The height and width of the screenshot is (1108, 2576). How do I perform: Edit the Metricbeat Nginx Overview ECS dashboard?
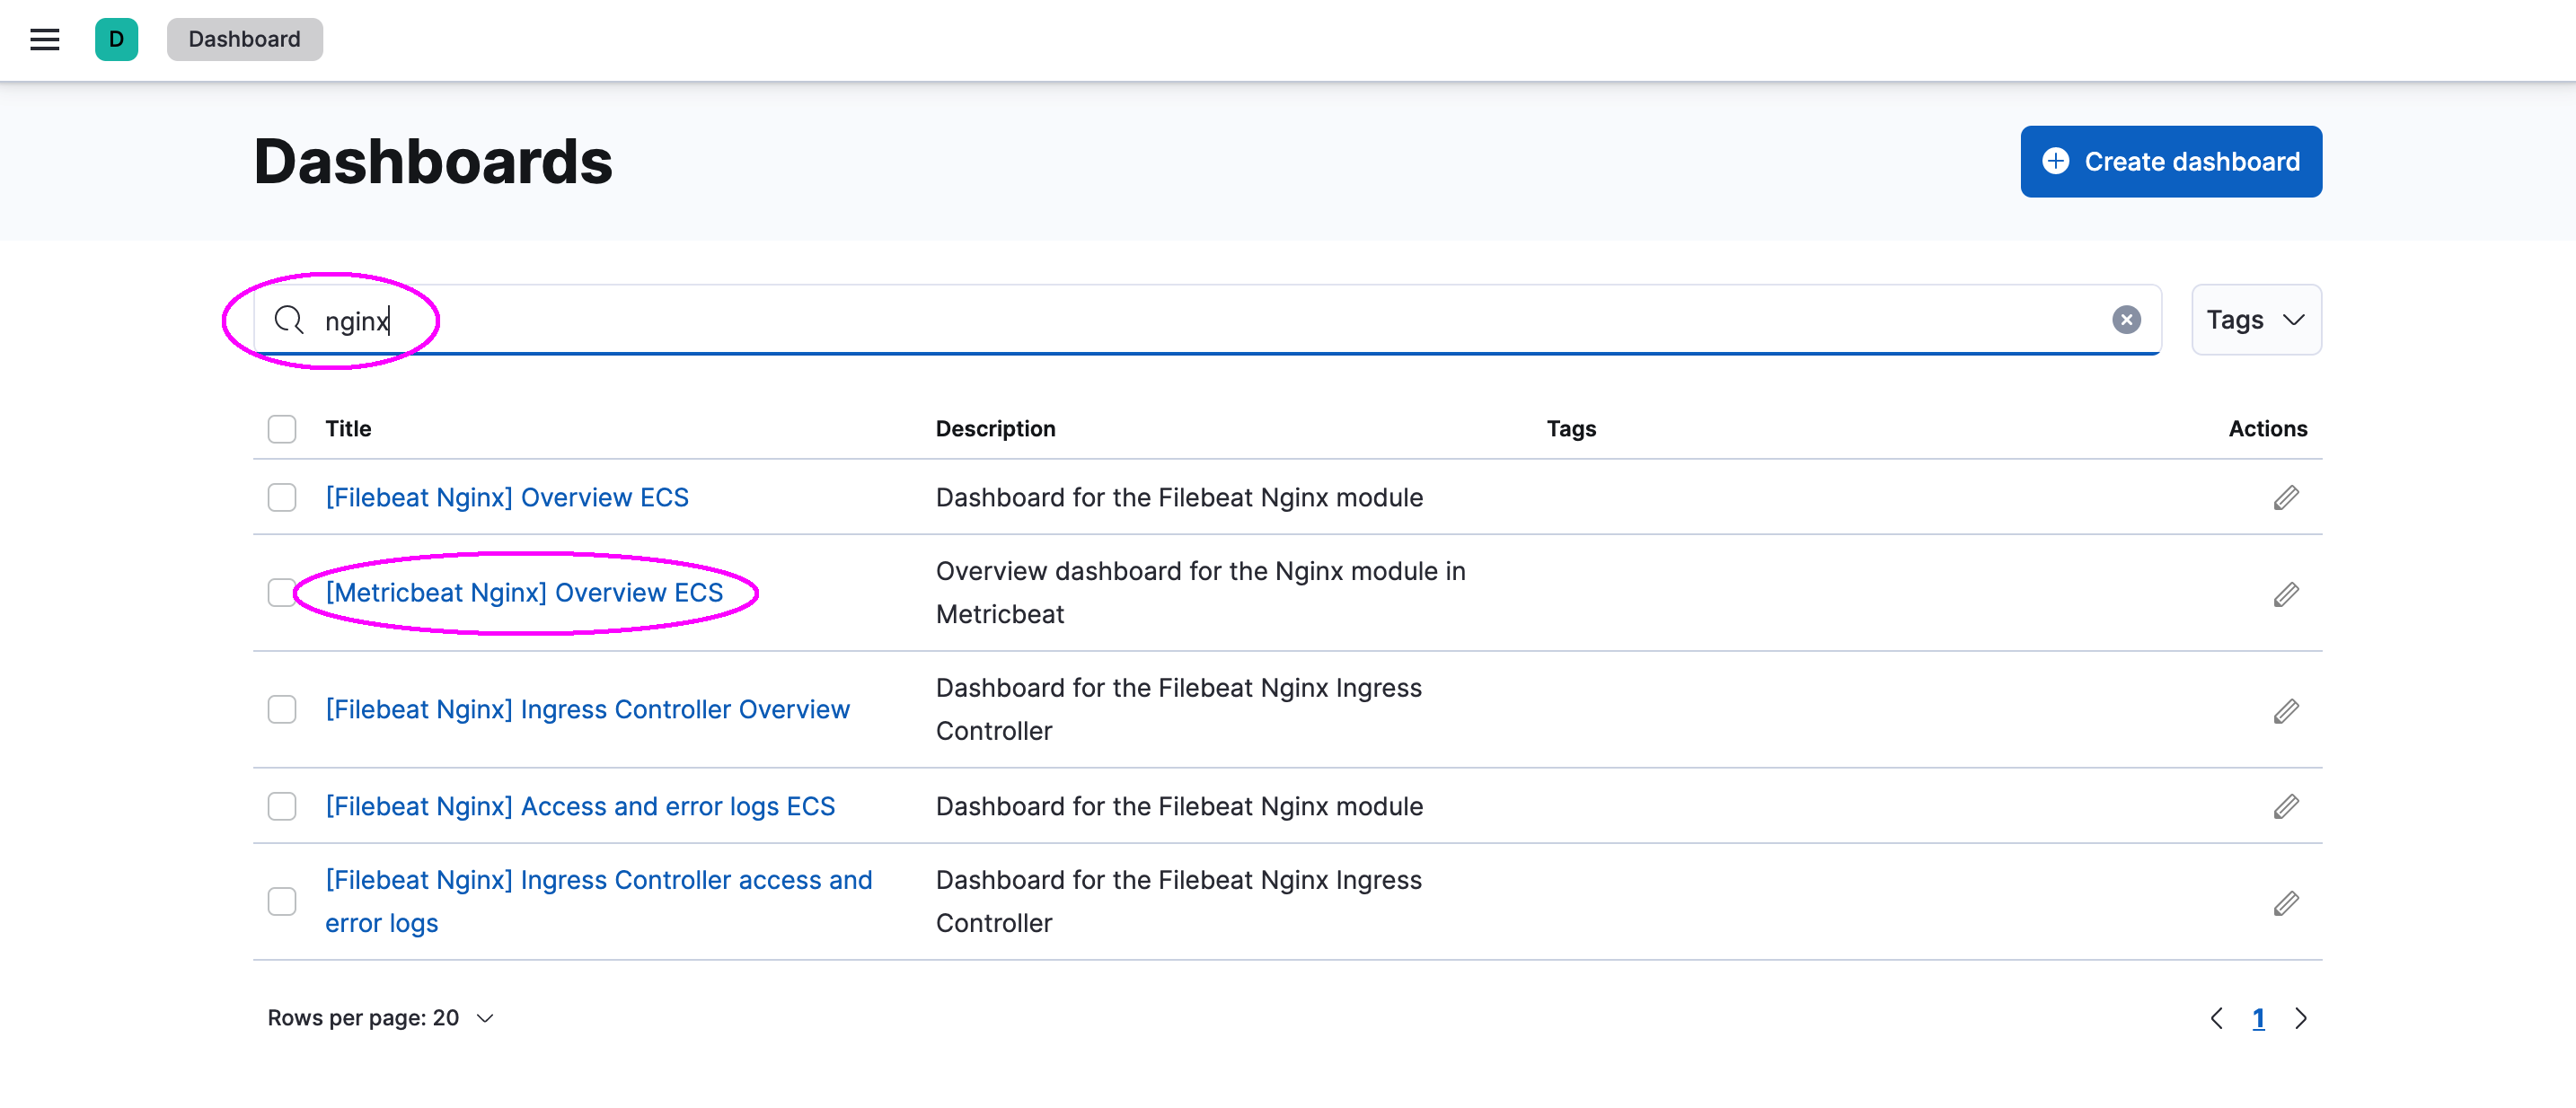coord(2285,594)
